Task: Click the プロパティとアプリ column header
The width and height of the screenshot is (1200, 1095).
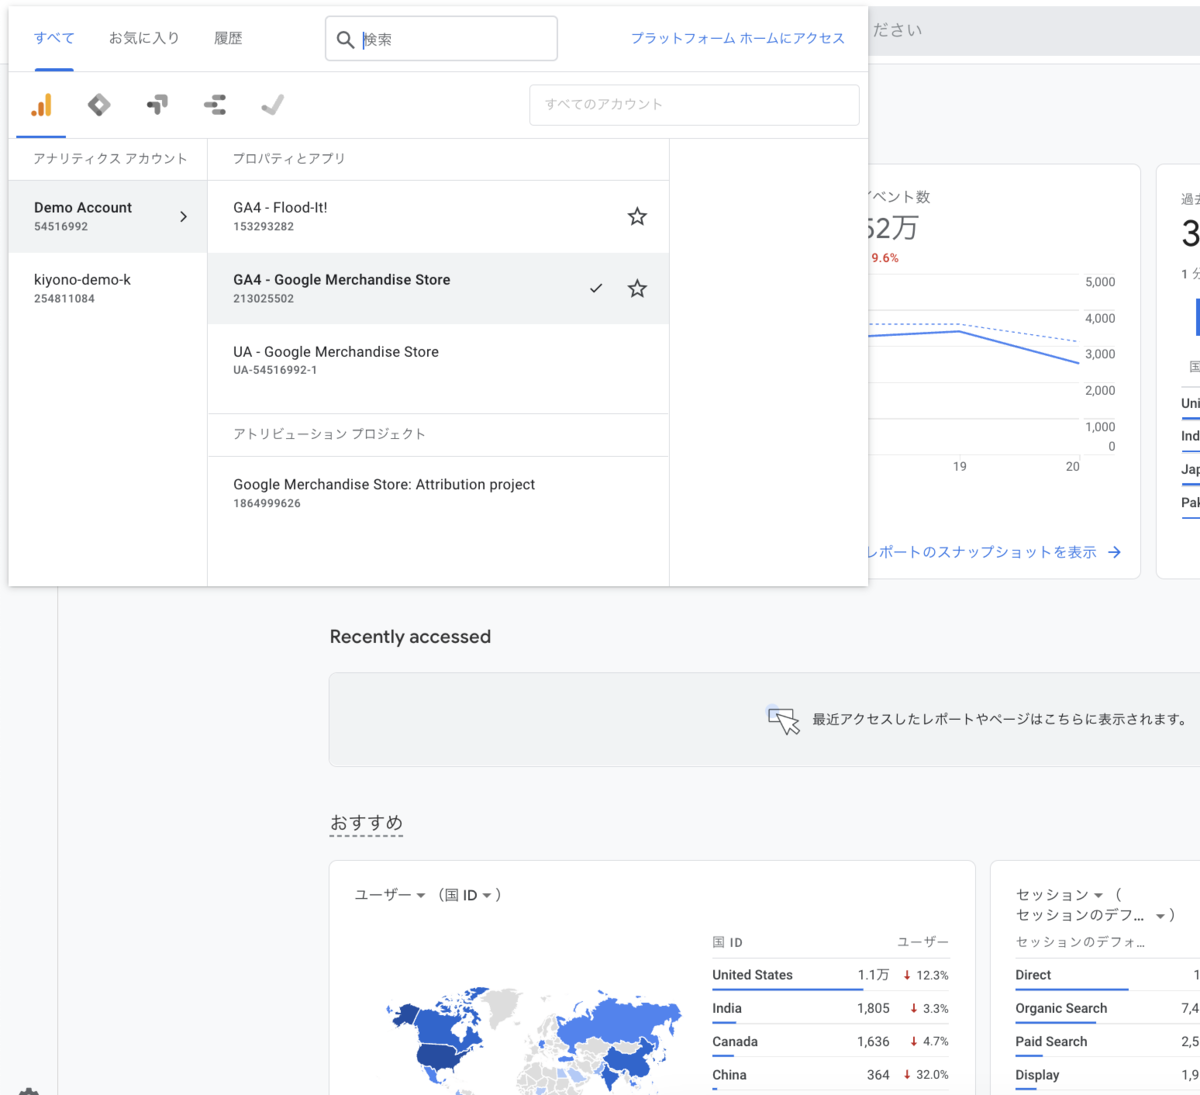Action: click(x=289, y=159)
